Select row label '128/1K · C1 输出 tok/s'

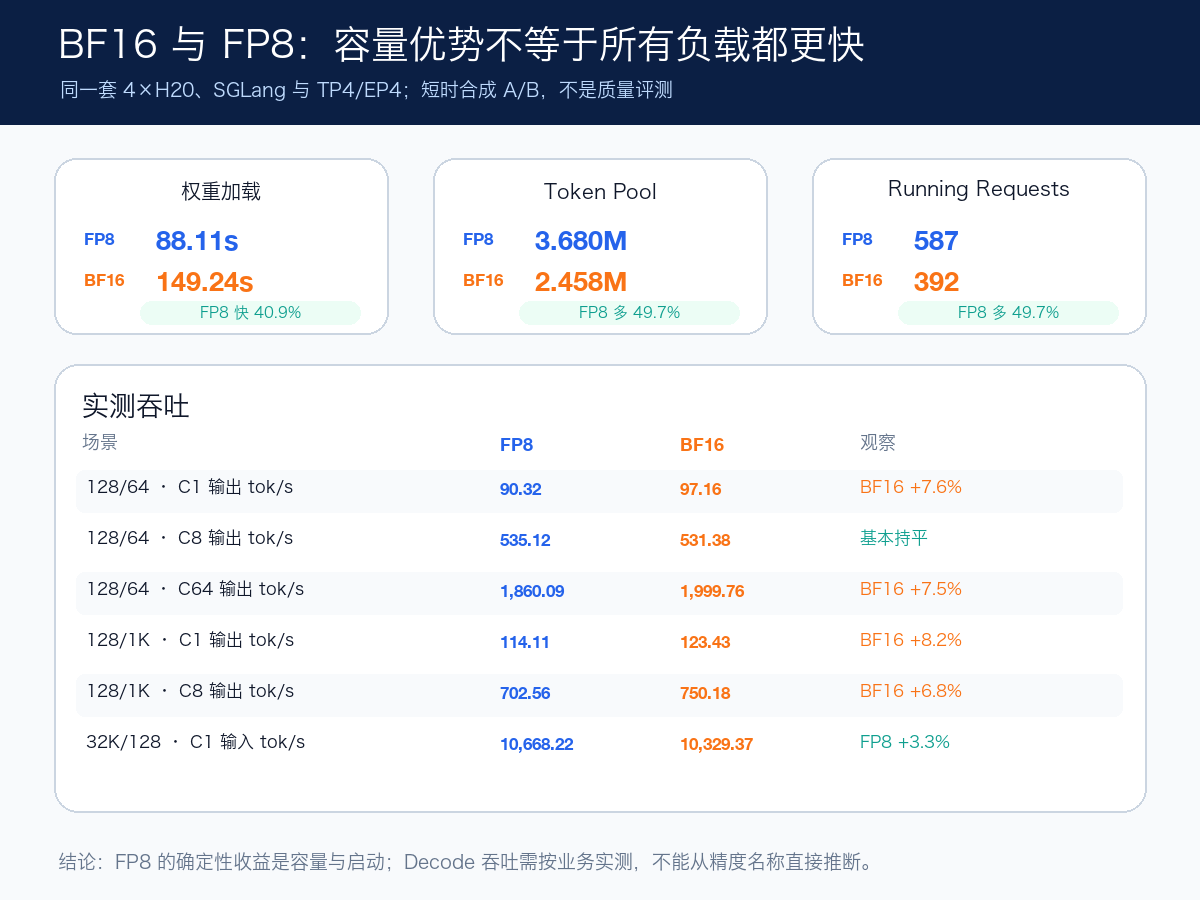click(190, 640)
